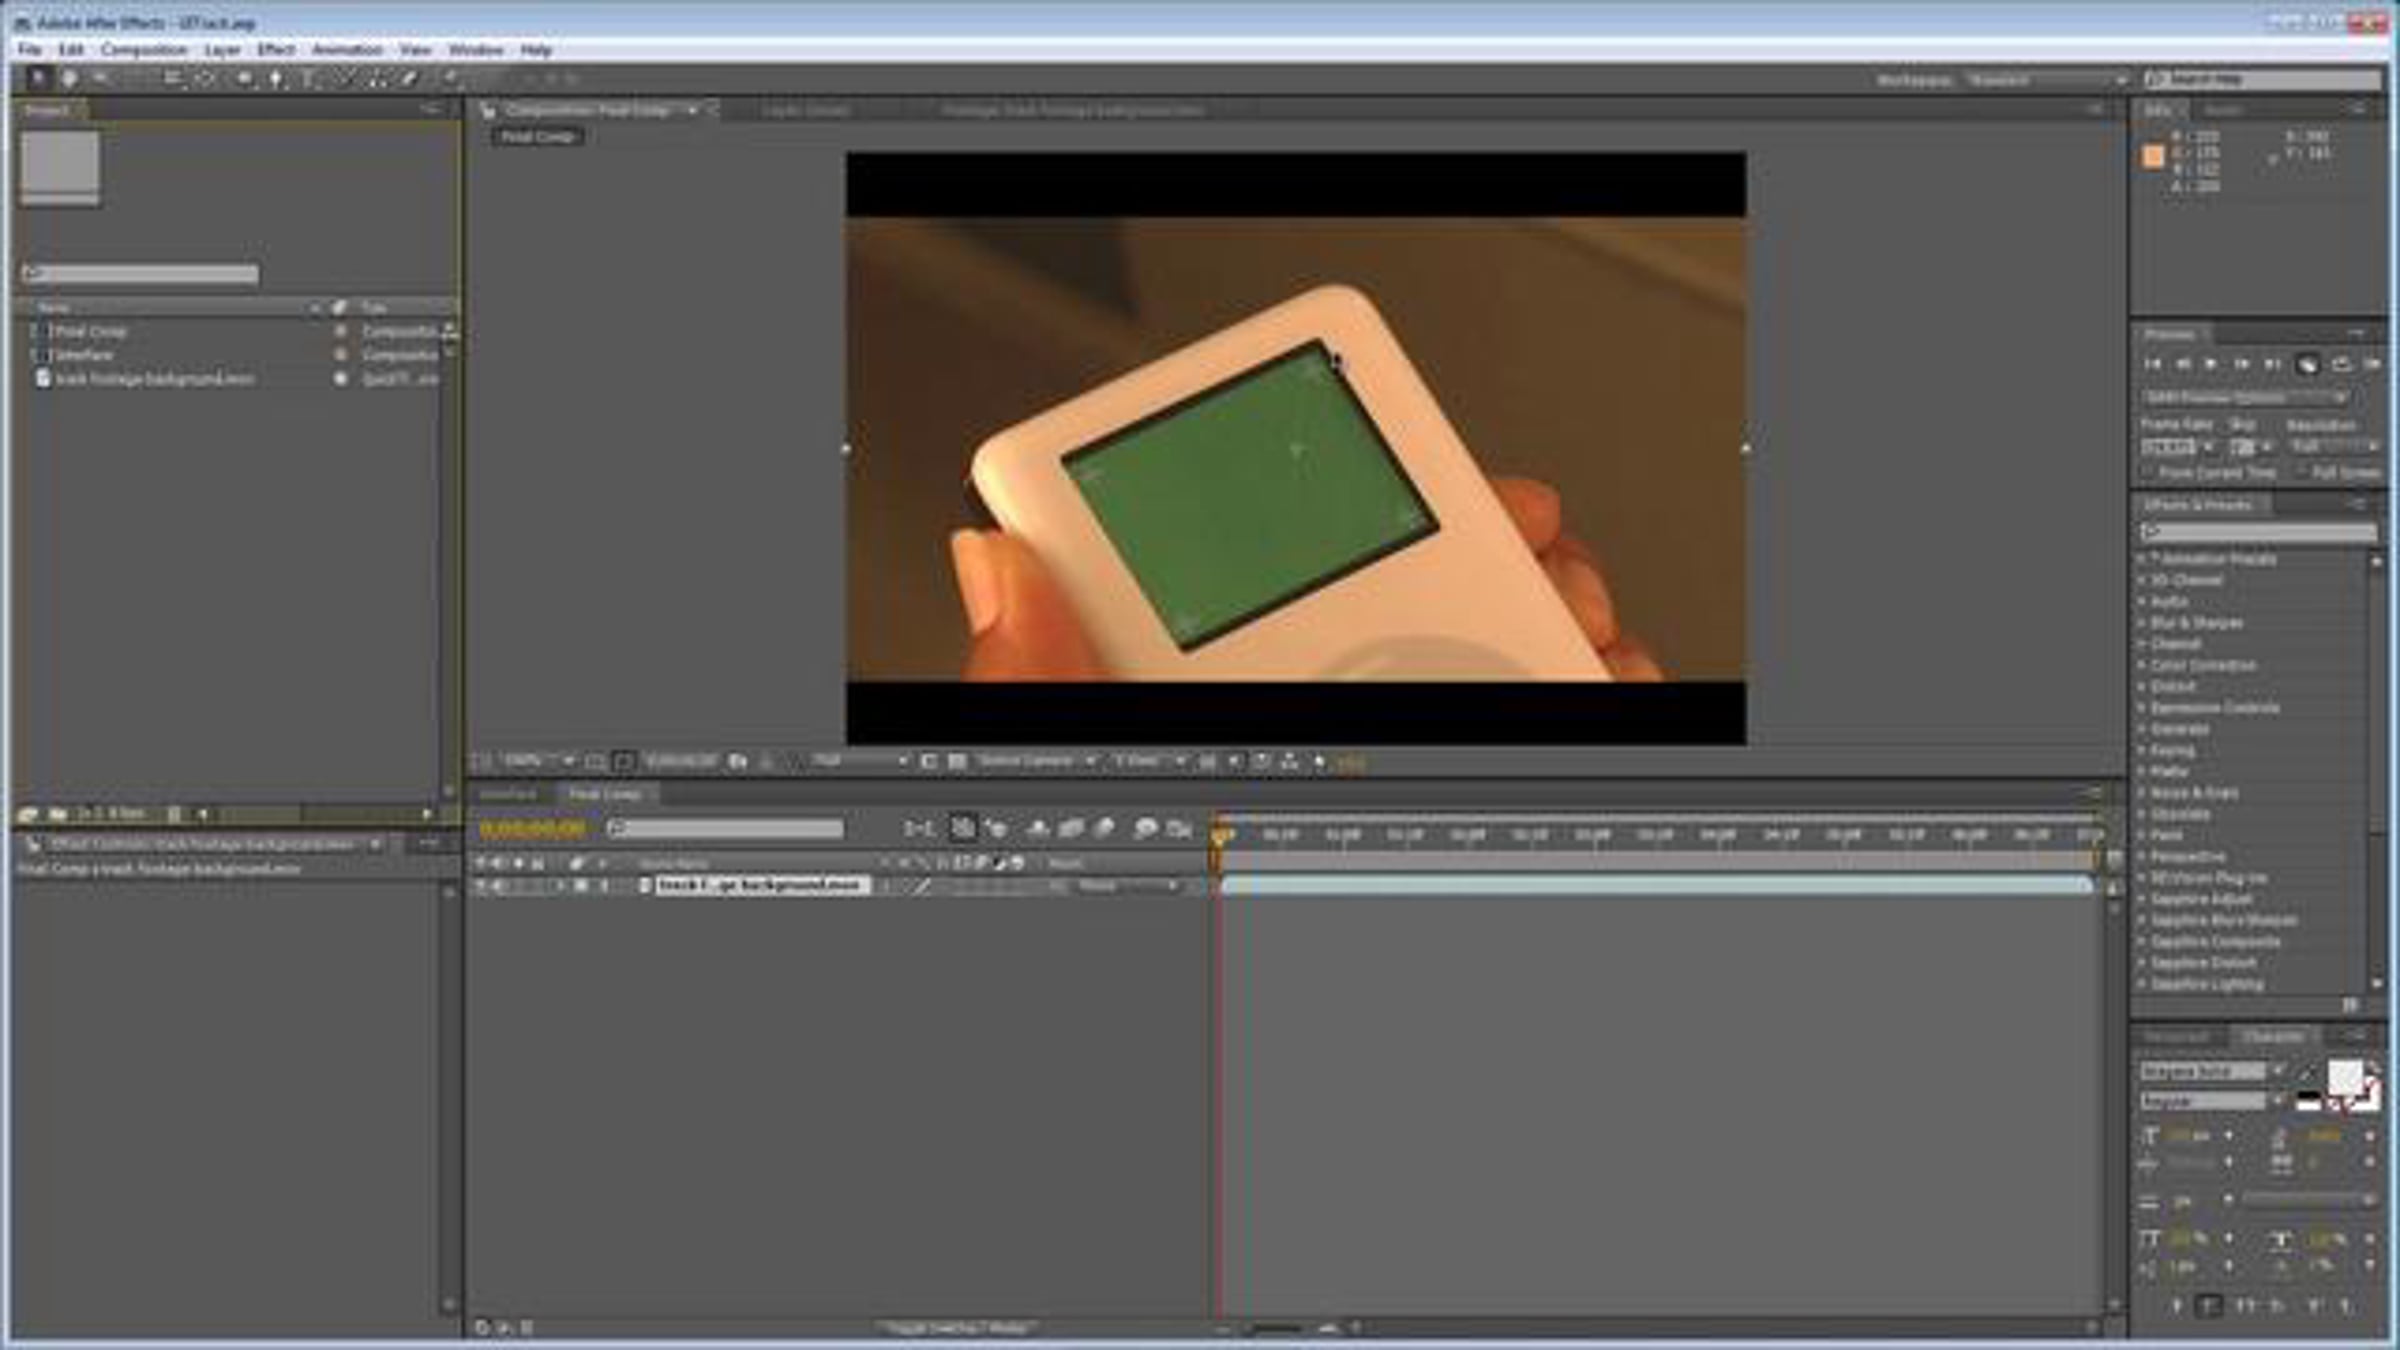Toggle video visibility of timeline layer
The width and height of the screenshot is (2400, 1350).
tap(482, 886)
